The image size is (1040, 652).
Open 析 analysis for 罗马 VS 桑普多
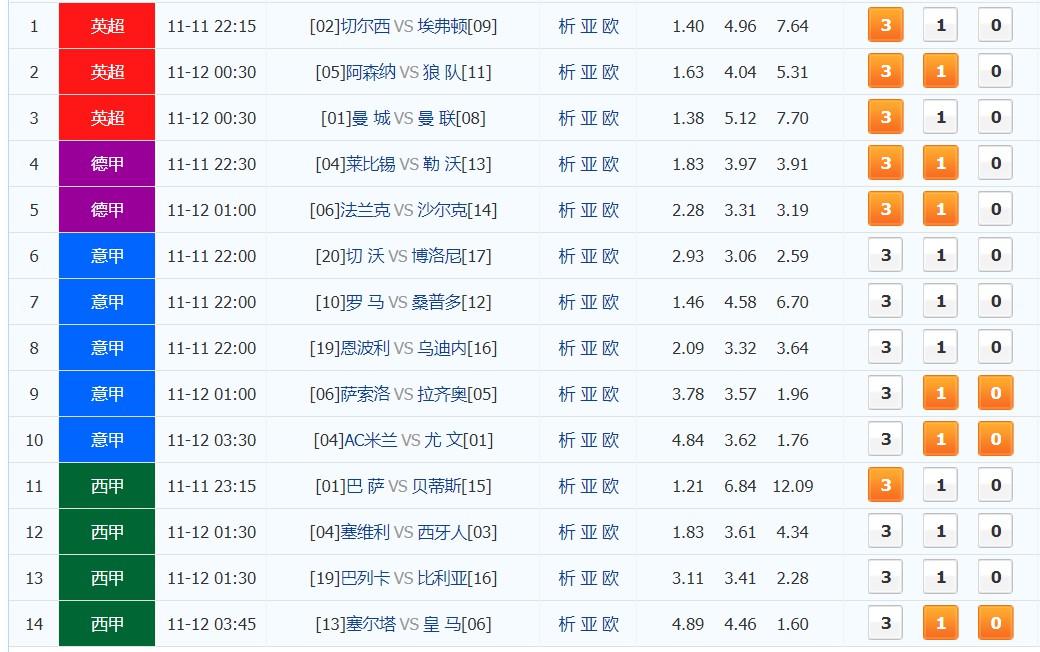pos(566,302)
